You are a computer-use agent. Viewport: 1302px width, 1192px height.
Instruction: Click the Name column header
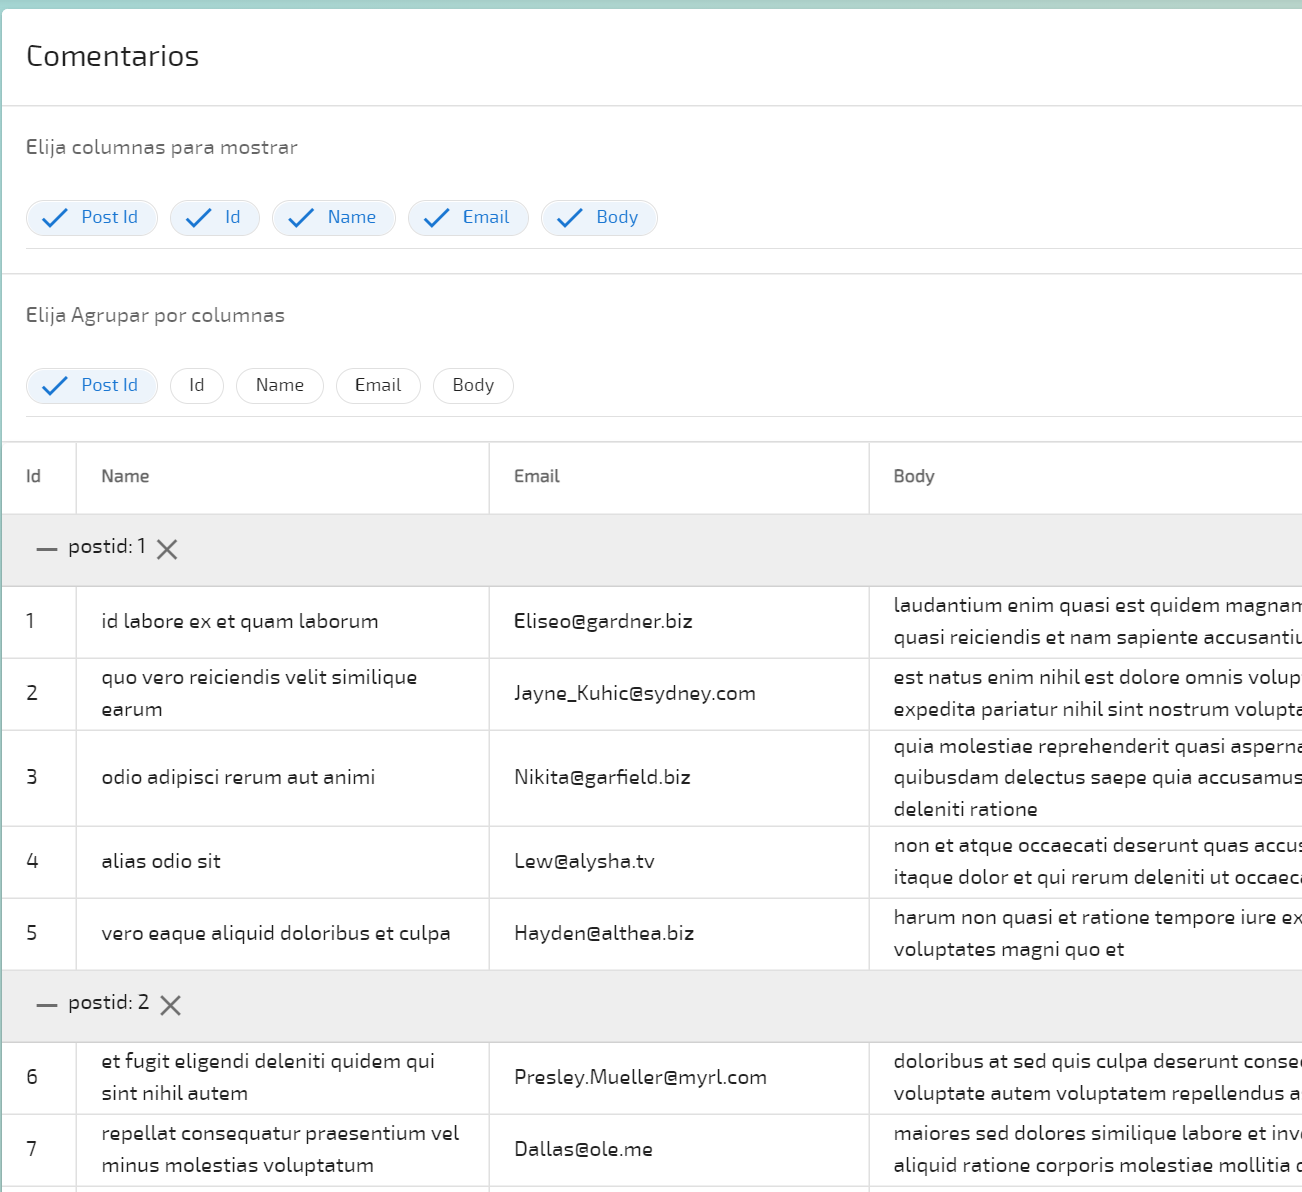click(125, 477)
